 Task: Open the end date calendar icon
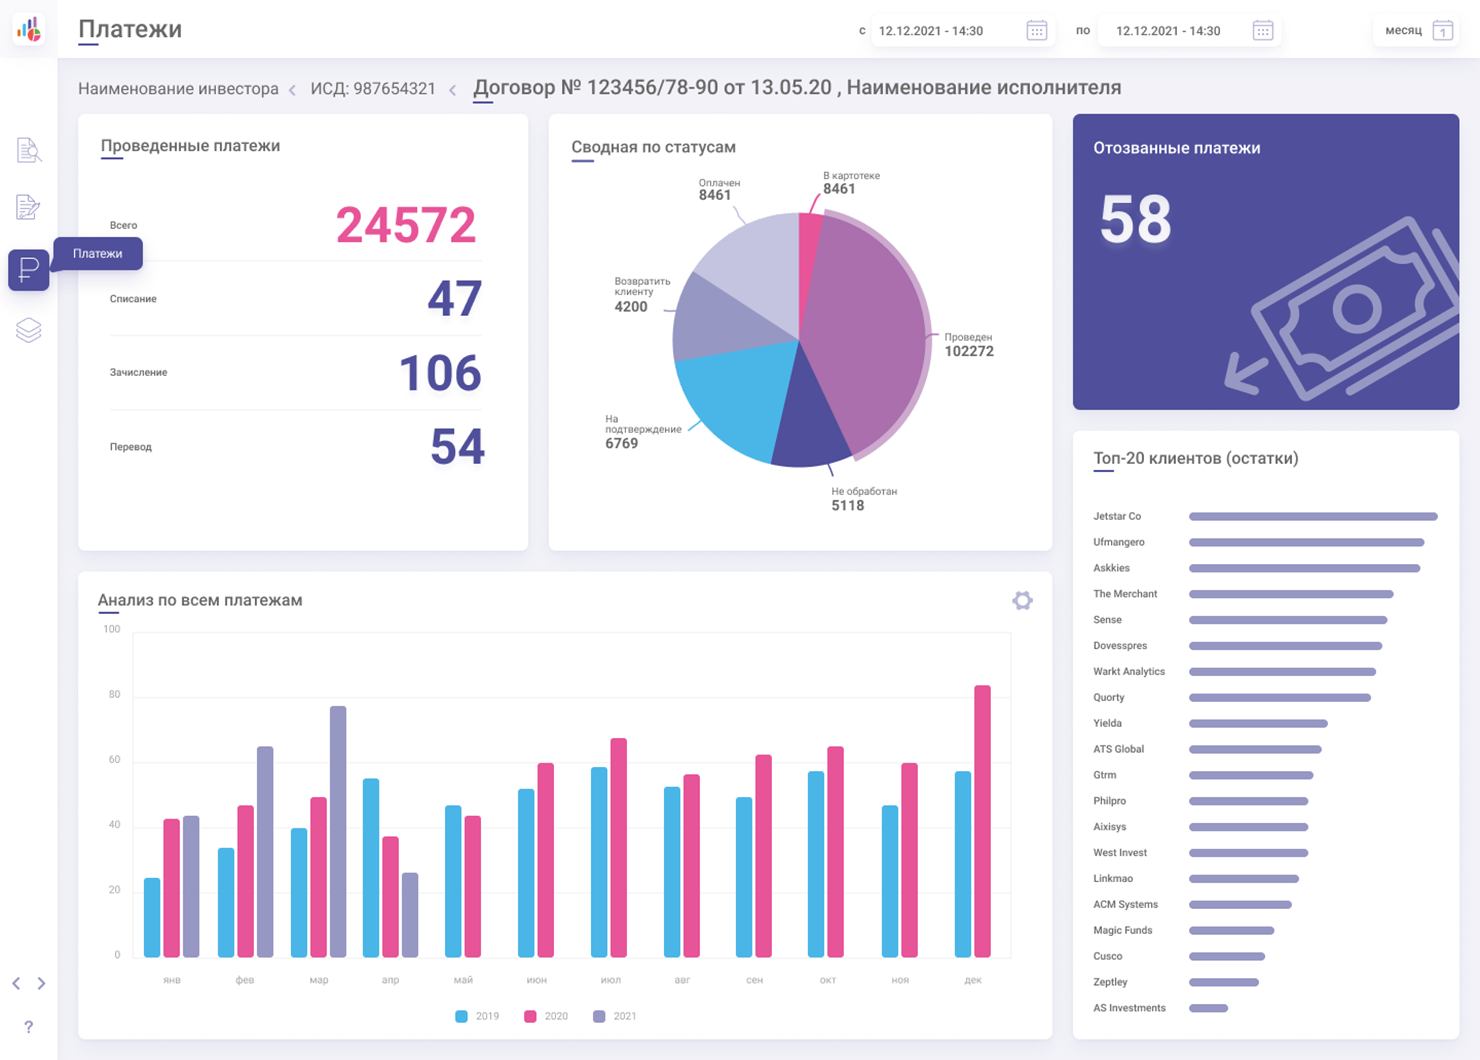pyautogui.click(x=1263, y=31)
